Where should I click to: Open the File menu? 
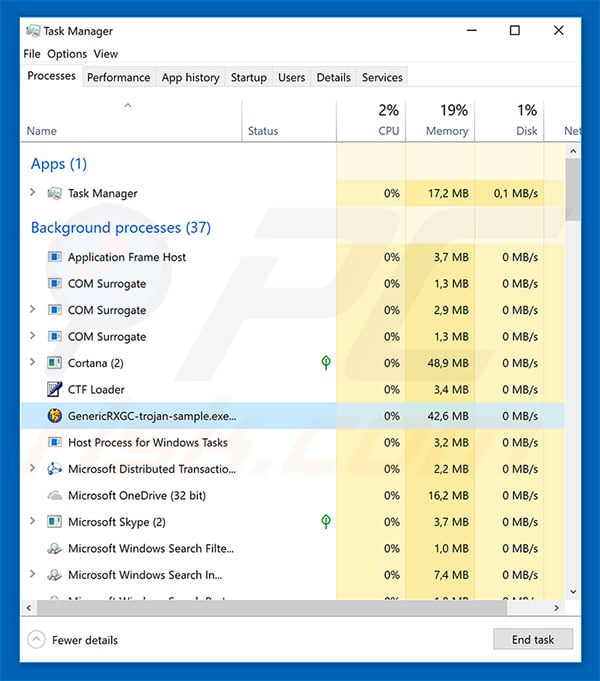[x=32, y=54]
